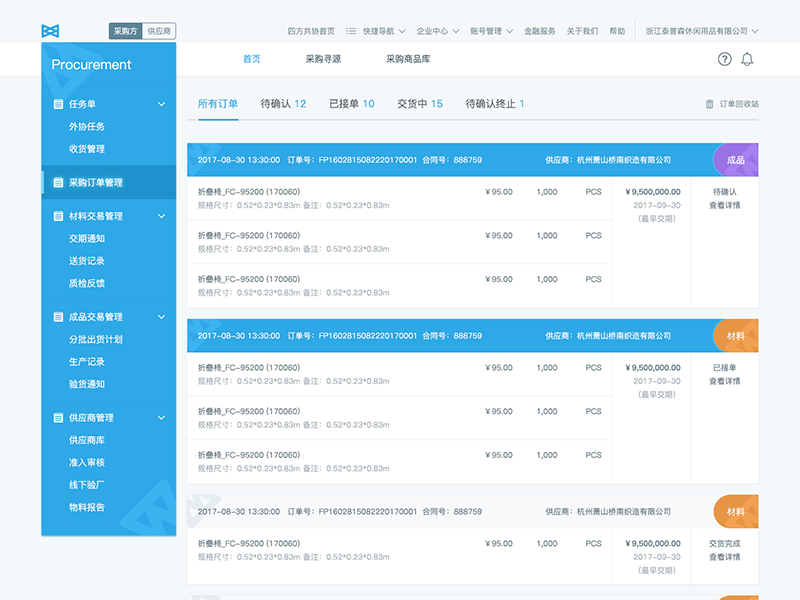Viewport: 800px width, 600px height.
Task: Click the 材料交易管理 sidebar icon
Action: [x=58, y=216]
